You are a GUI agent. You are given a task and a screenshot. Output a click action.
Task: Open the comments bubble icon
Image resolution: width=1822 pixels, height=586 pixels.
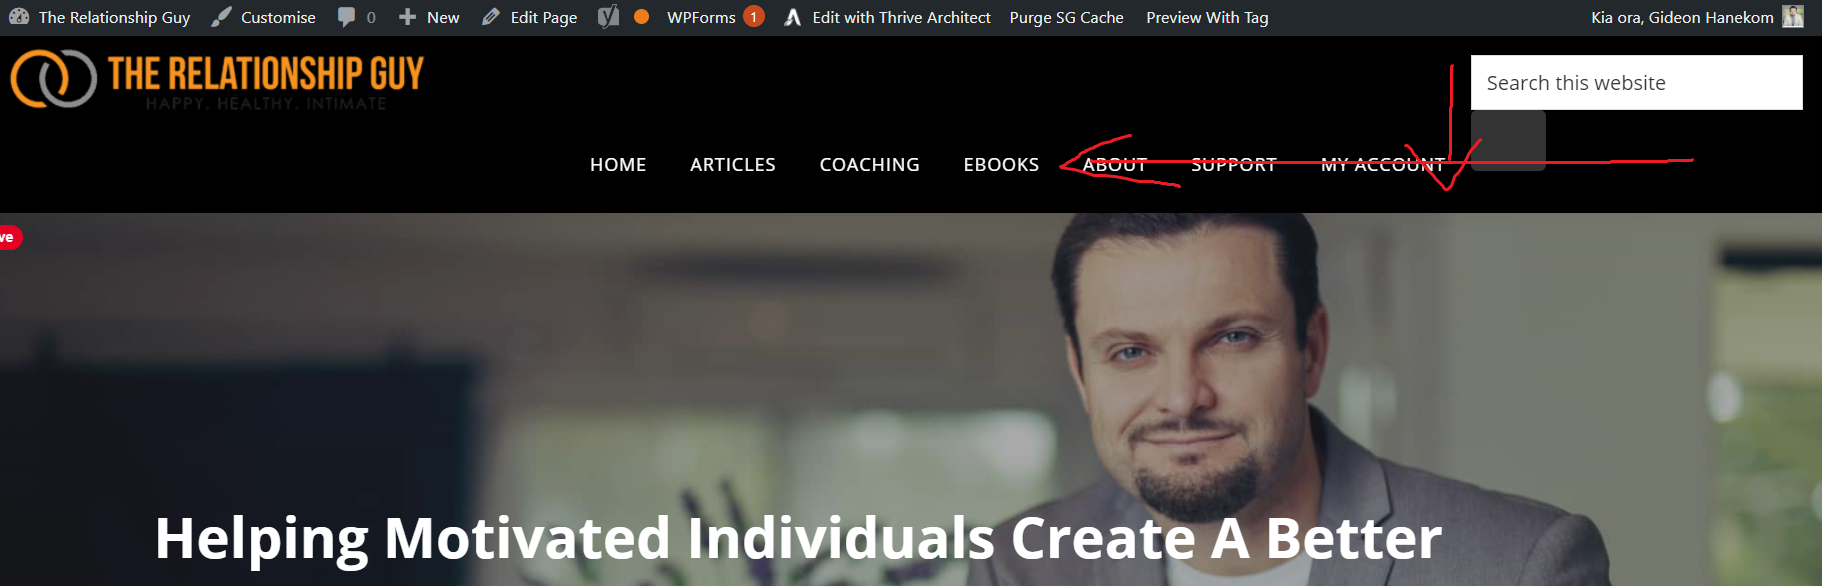click(346, 17)
